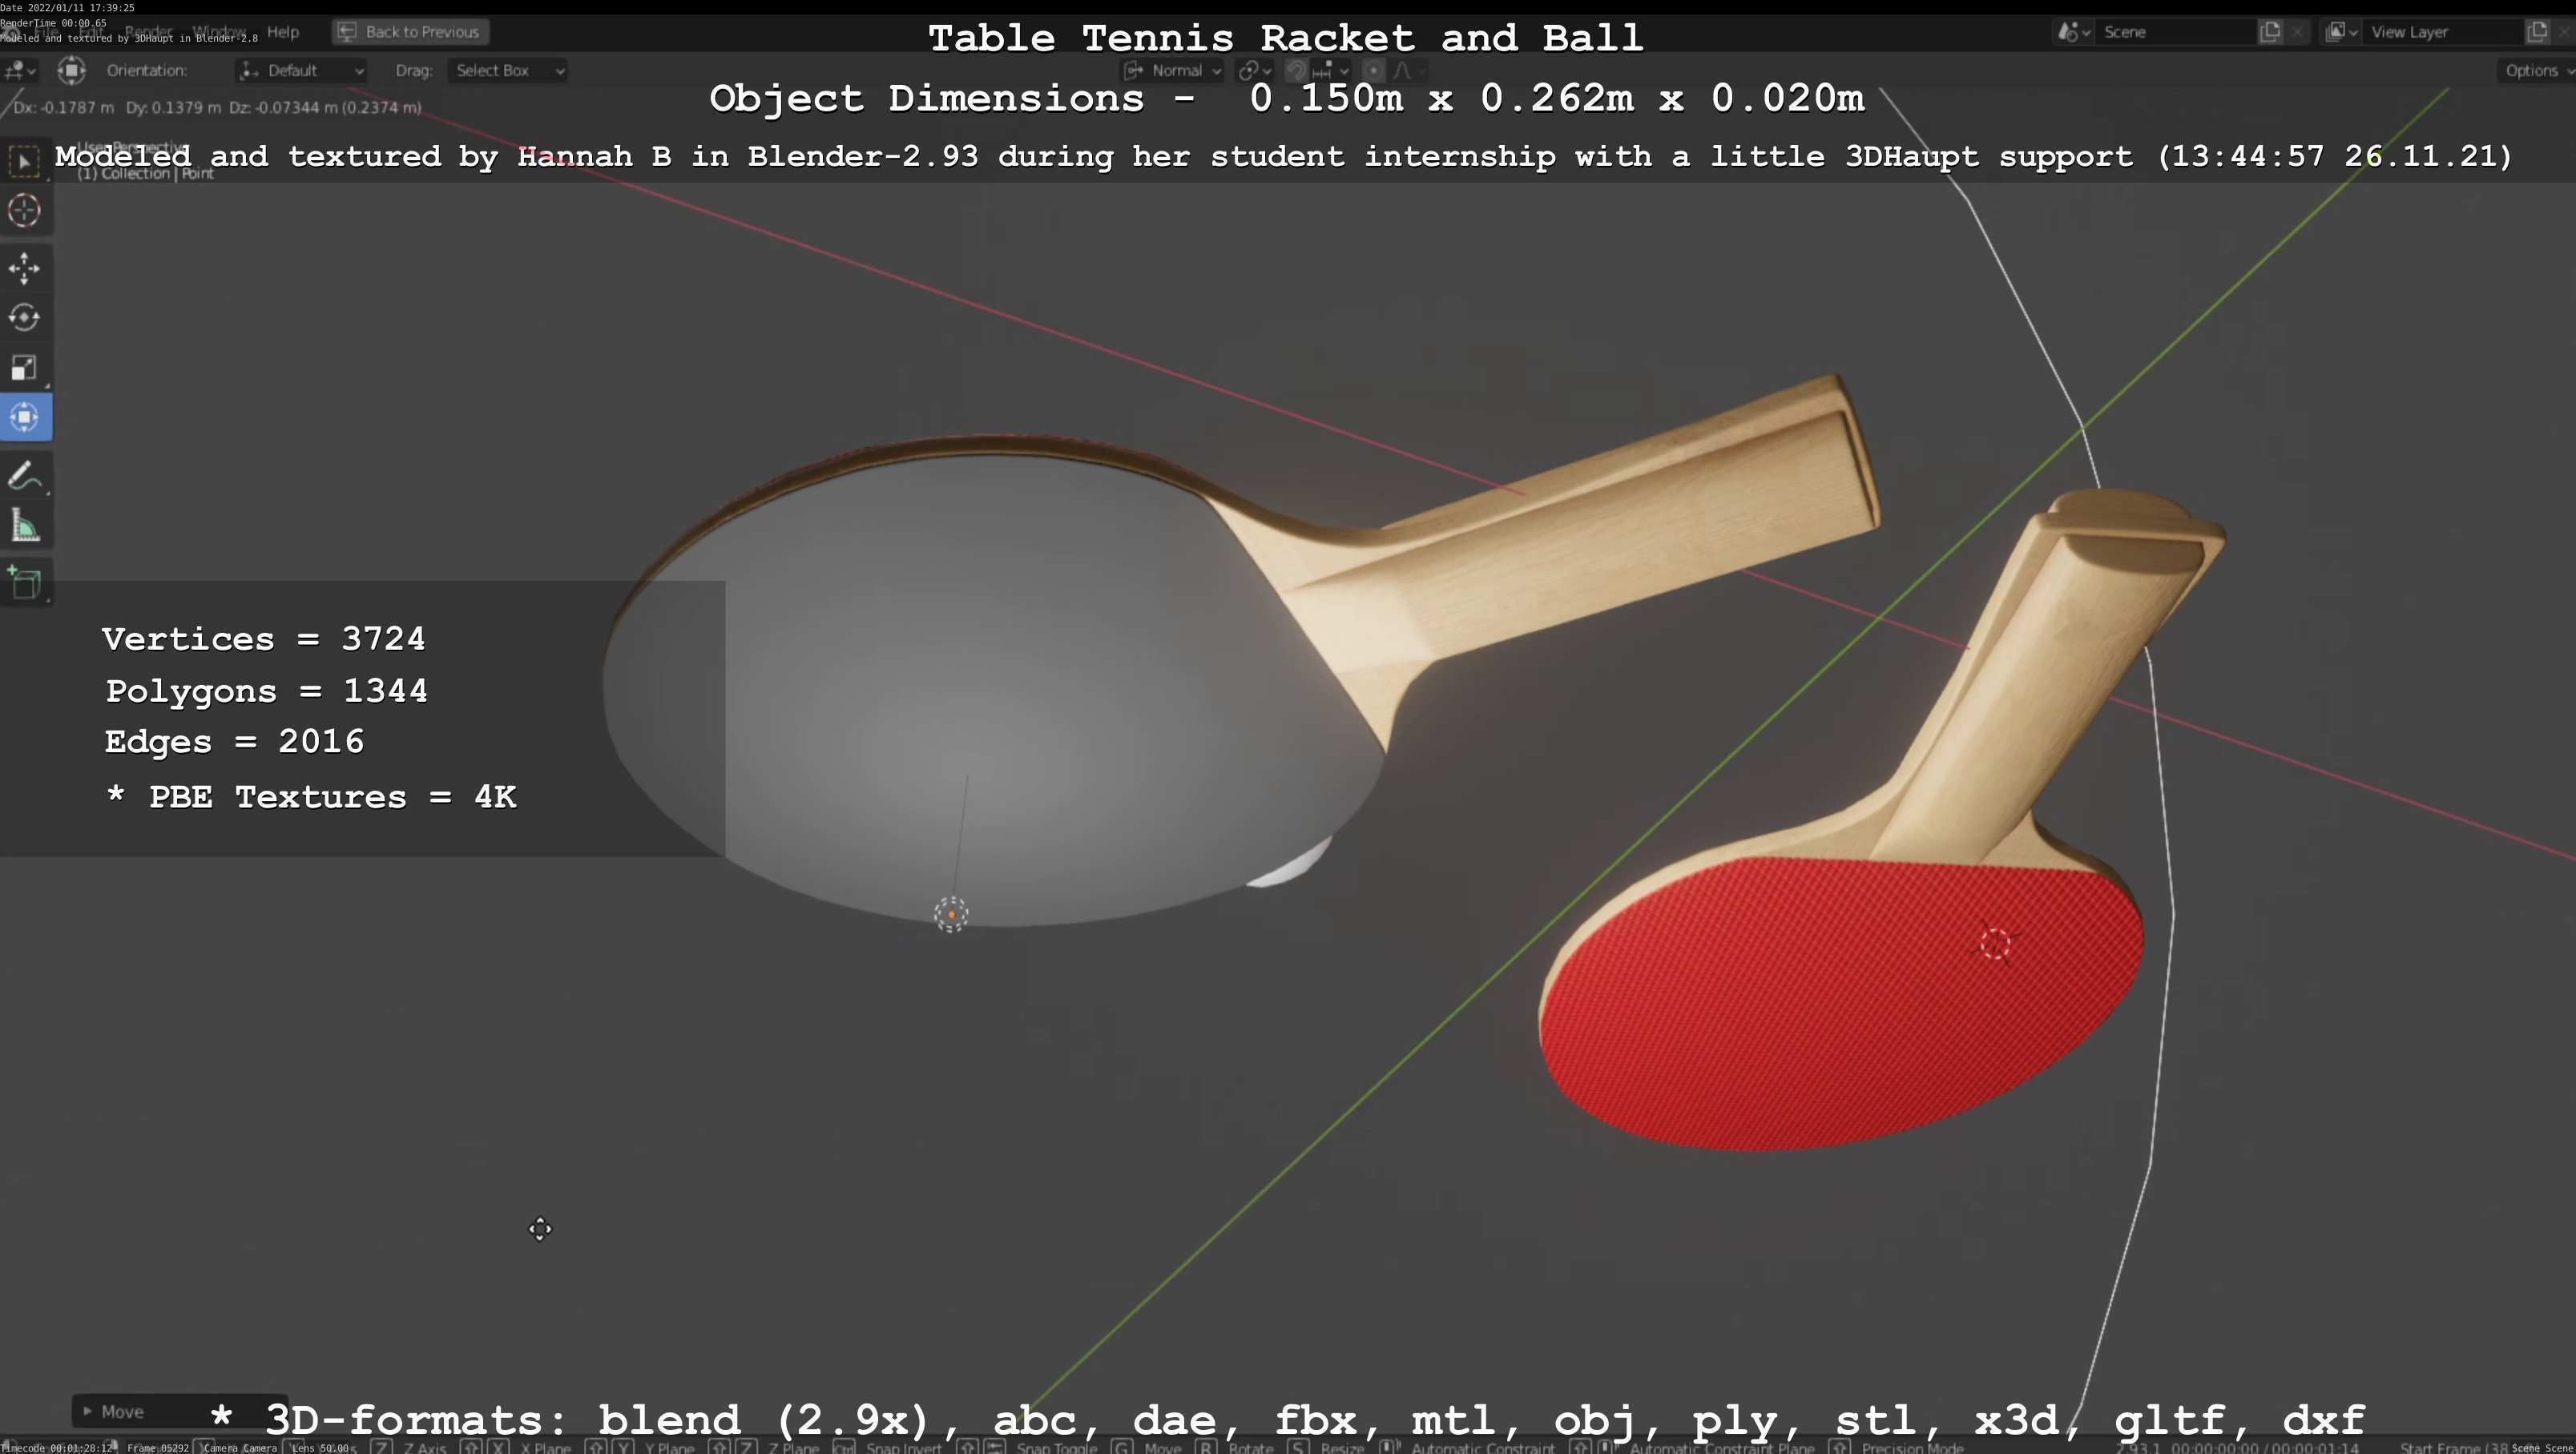Open the Orientation Default dropdown
Screen dimensions: 2576x1454
click(x=301, y=70)
